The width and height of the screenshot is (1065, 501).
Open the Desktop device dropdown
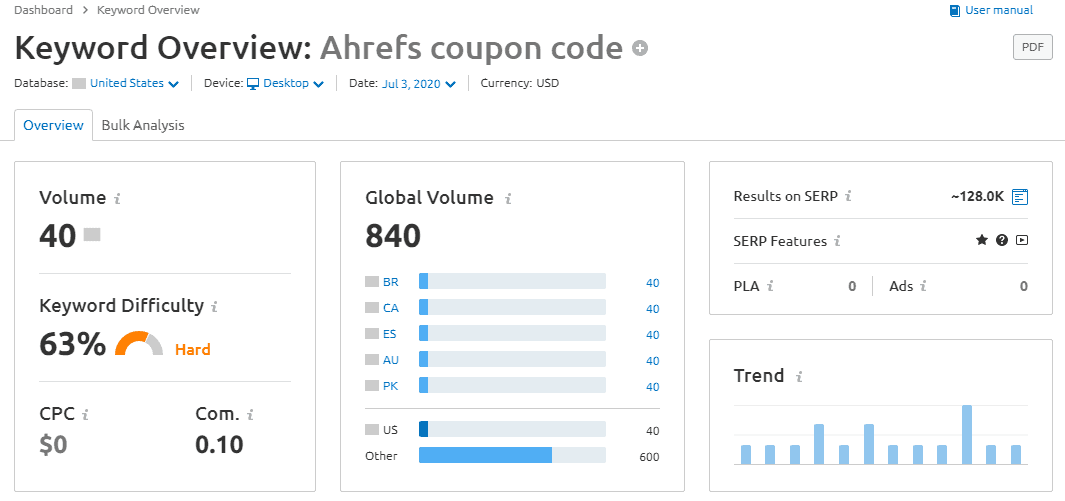click(x=291, y=84)
